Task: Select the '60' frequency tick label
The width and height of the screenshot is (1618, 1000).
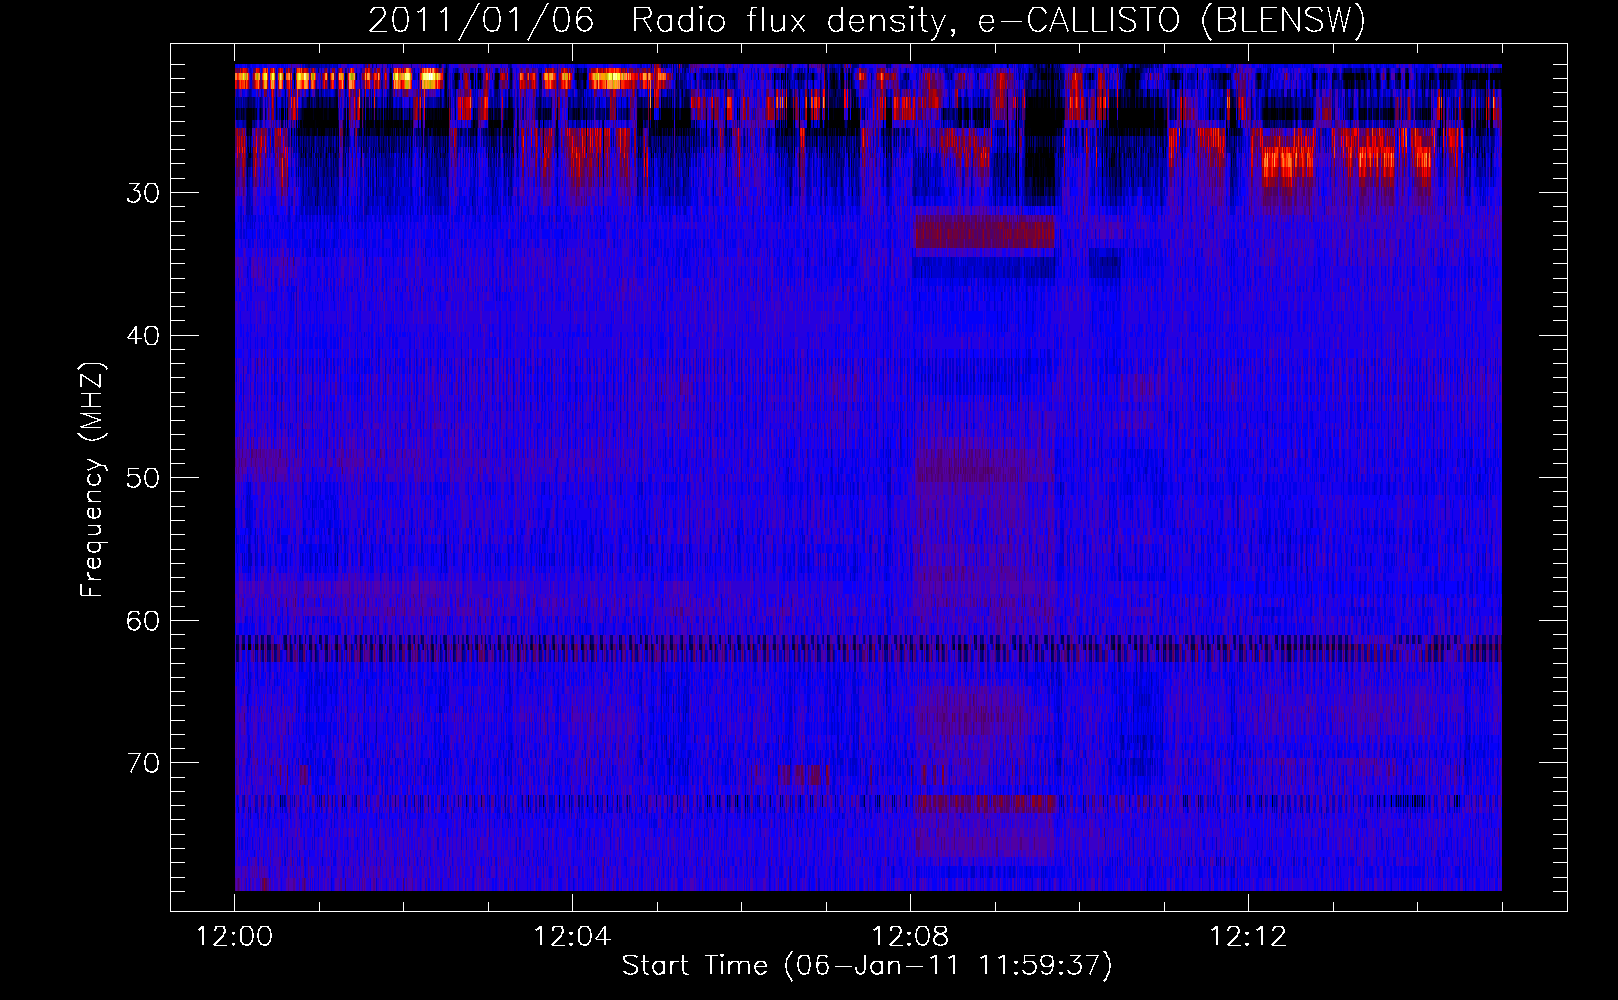Action: (143, 621)
